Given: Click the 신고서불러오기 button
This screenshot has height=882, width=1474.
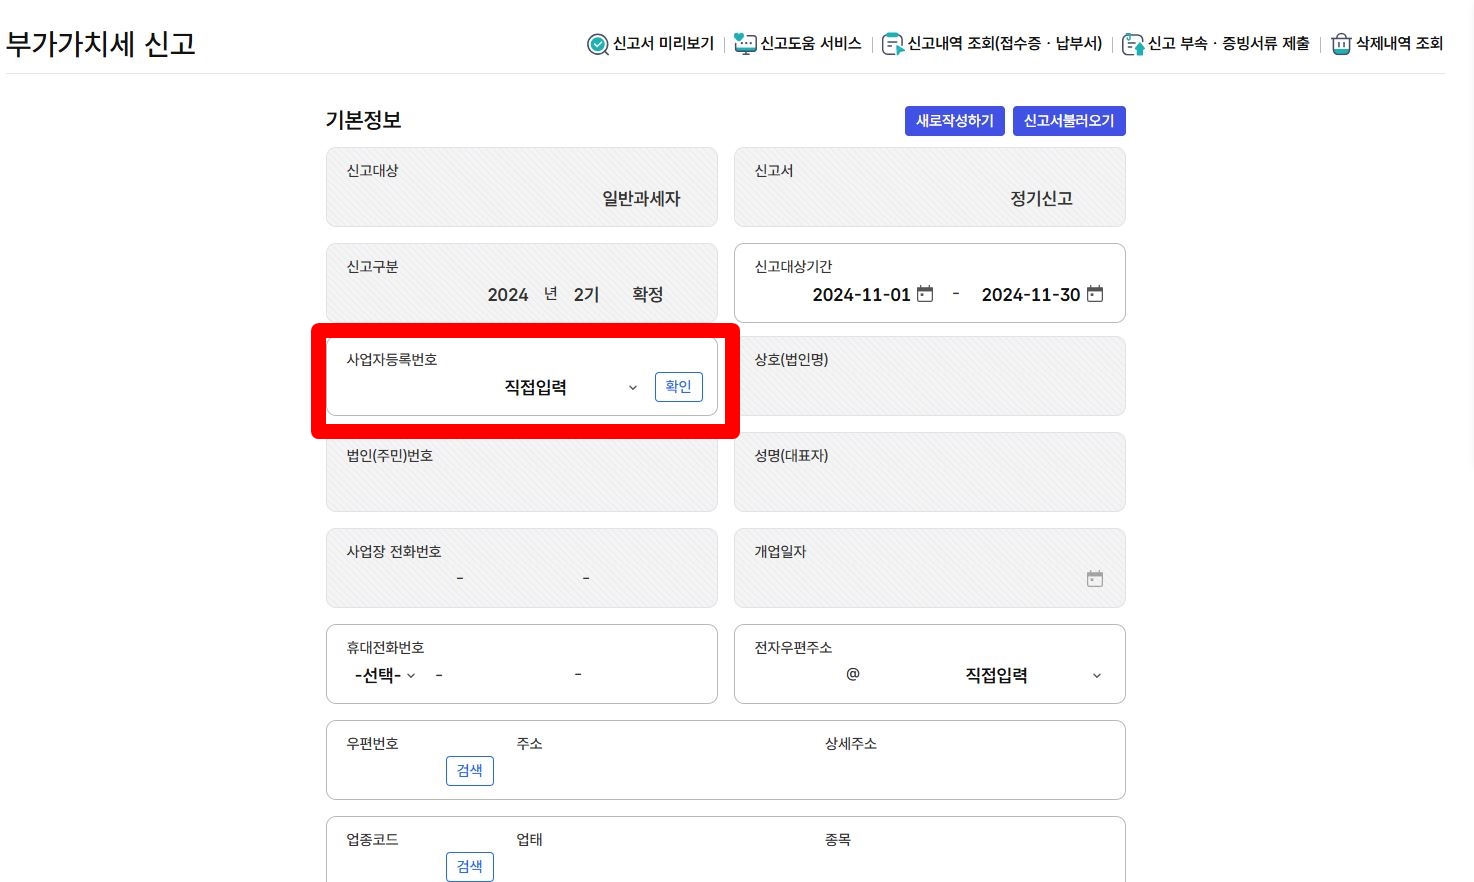Looking at the screenshot, I should coord(1068,120).
